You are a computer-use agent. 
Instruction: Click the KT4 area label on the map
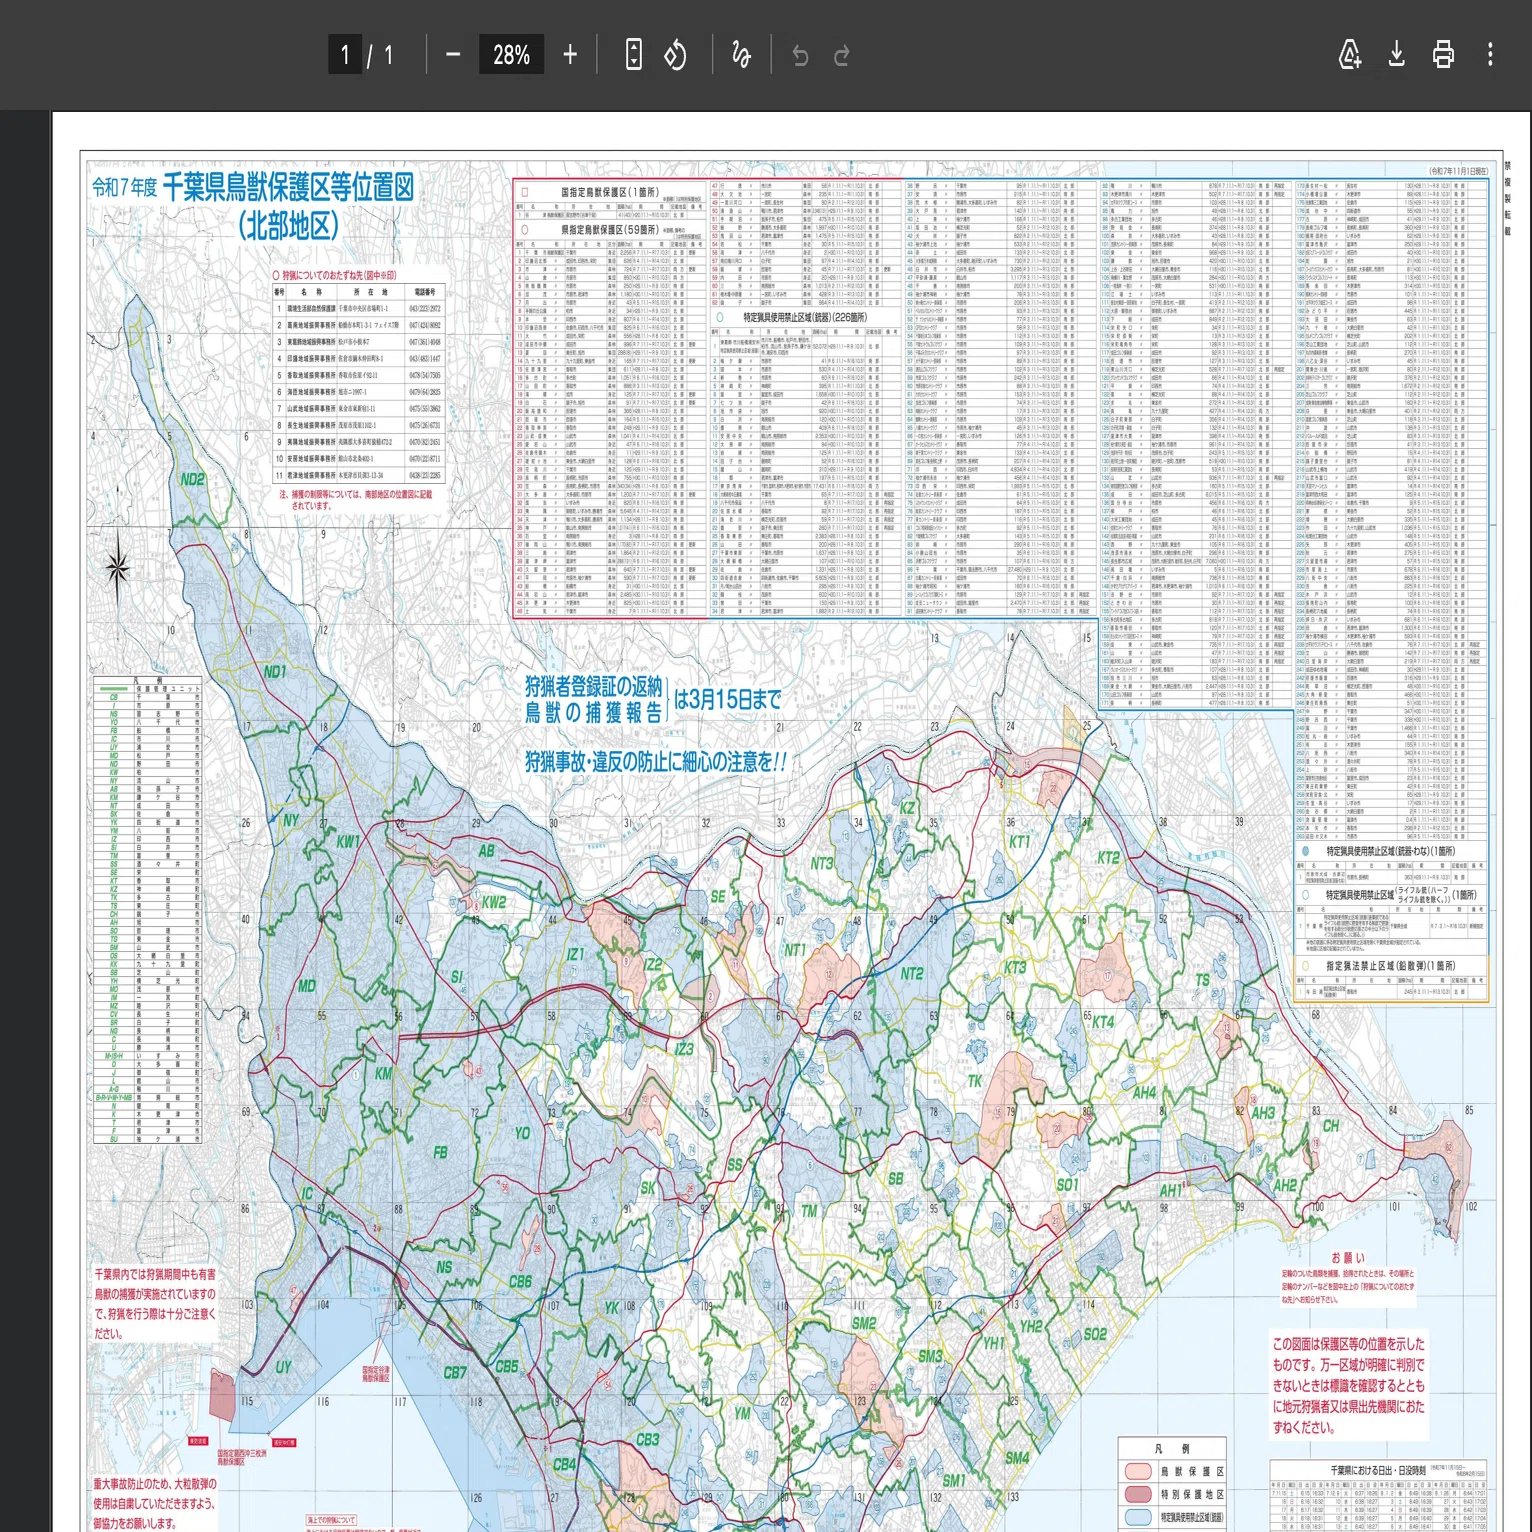coord(1102,1022)
